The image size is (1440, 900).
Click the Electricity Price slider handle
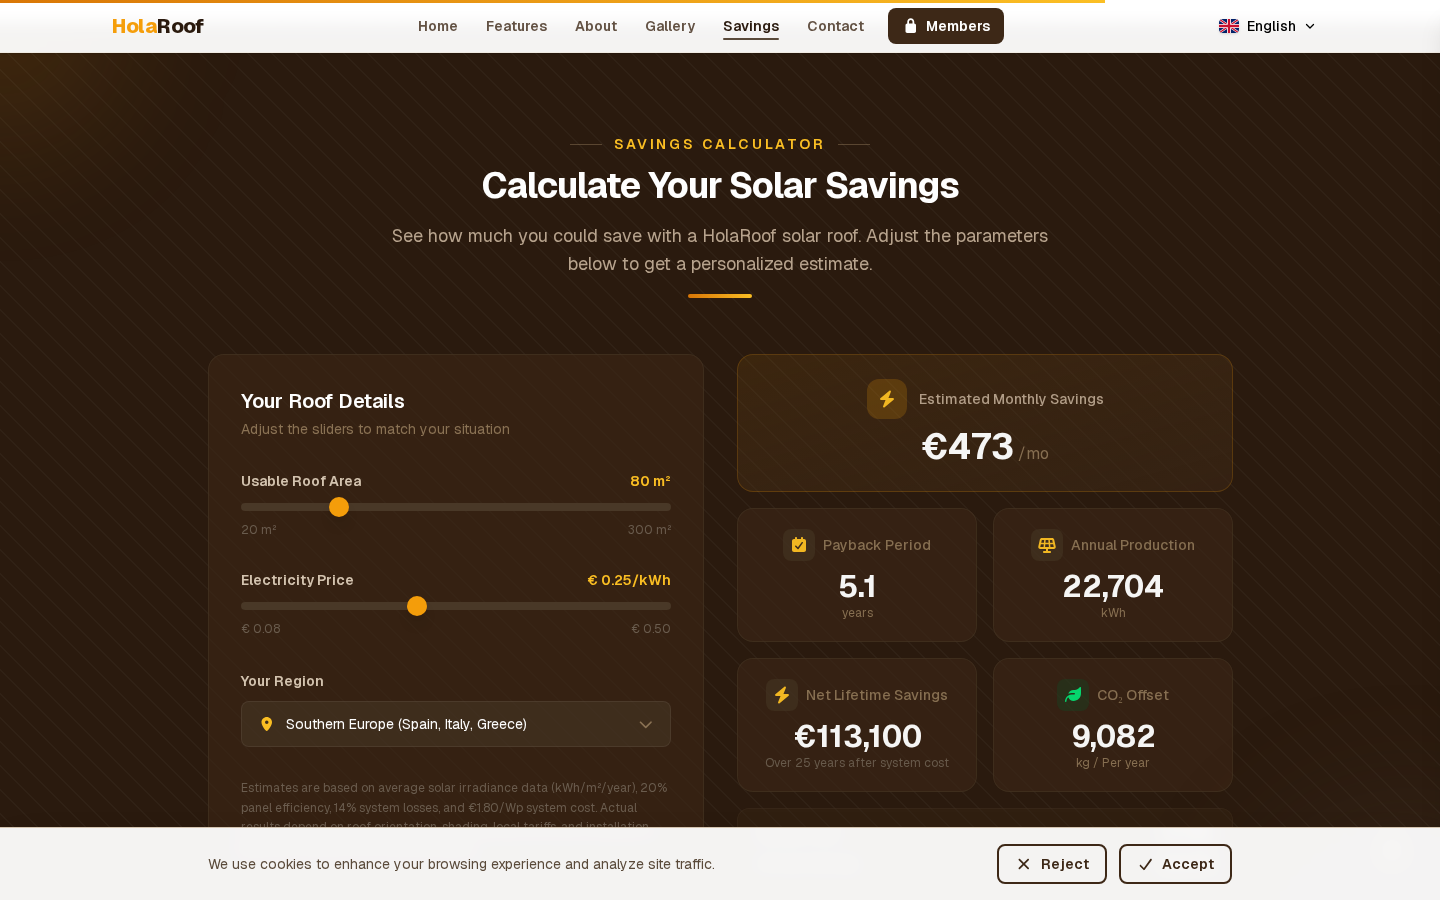click(417, 606)
